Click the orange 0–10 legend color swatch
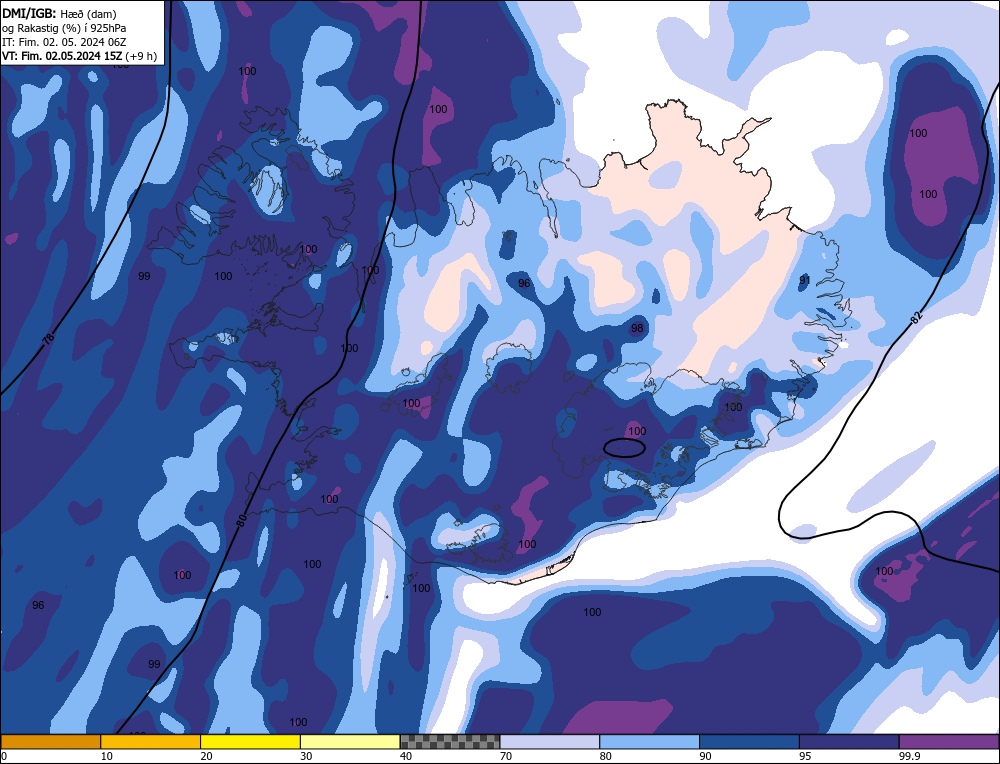Viewport: 1000px width, 764px height. tap(50, 741)
